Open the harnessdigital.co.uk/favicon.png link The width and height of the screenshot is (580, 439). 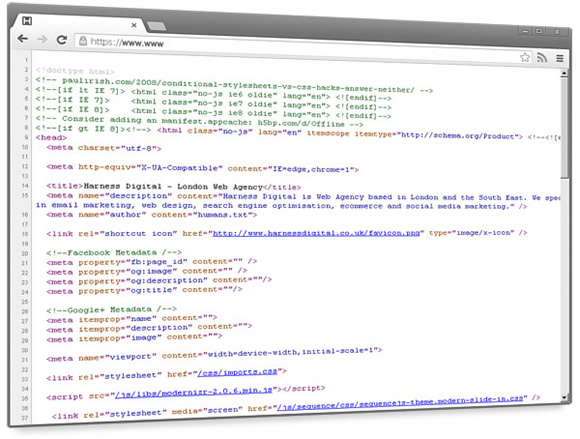(316, 233)
